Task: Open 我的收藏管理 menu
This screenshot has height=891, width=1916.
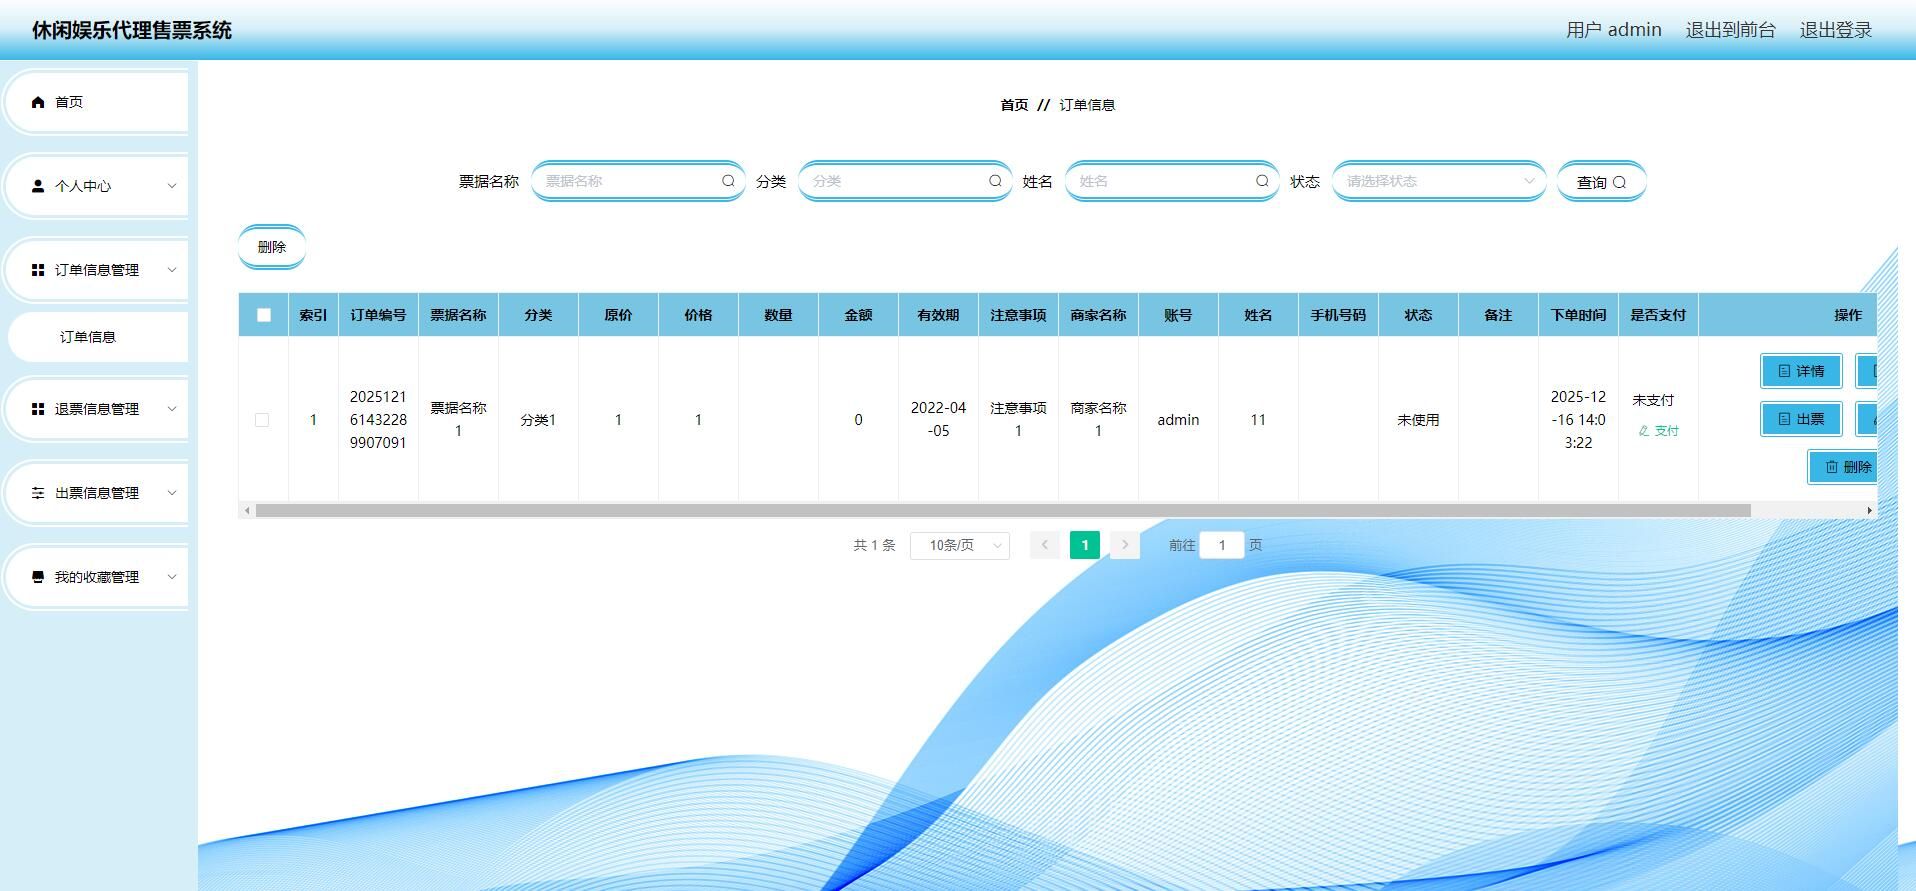Action: (x=98, y=577)
